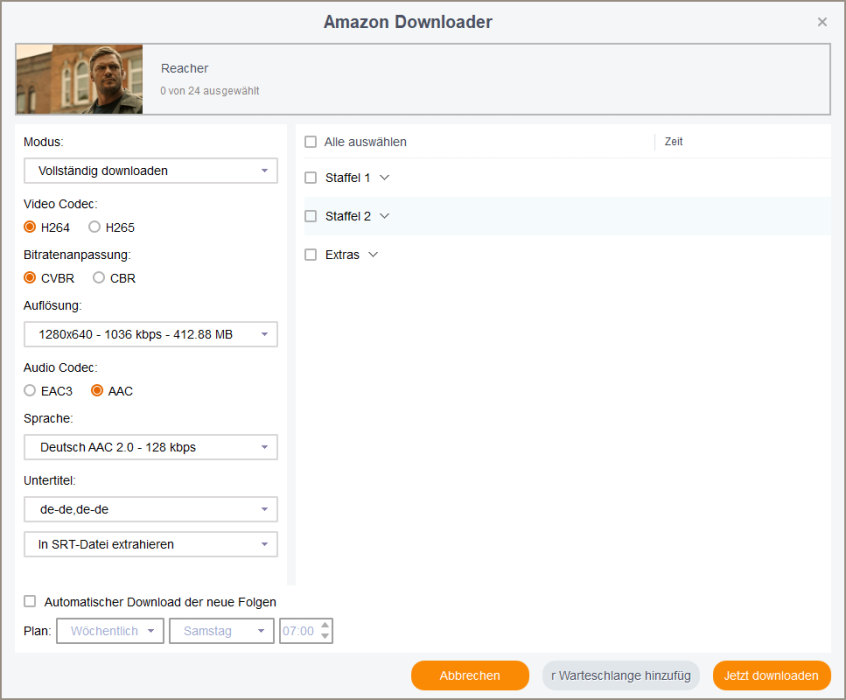Click the Abbrechen button

[x=469, y=676]
